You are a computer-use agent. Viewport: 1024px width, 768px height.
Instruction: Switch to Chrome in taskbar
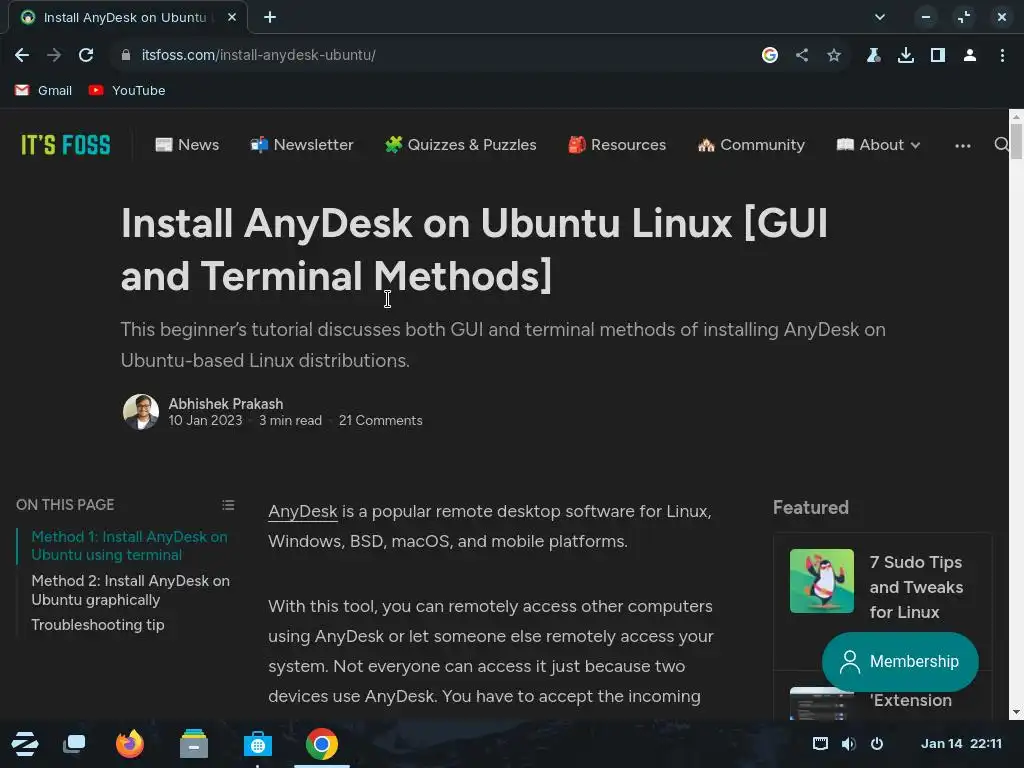321,744
